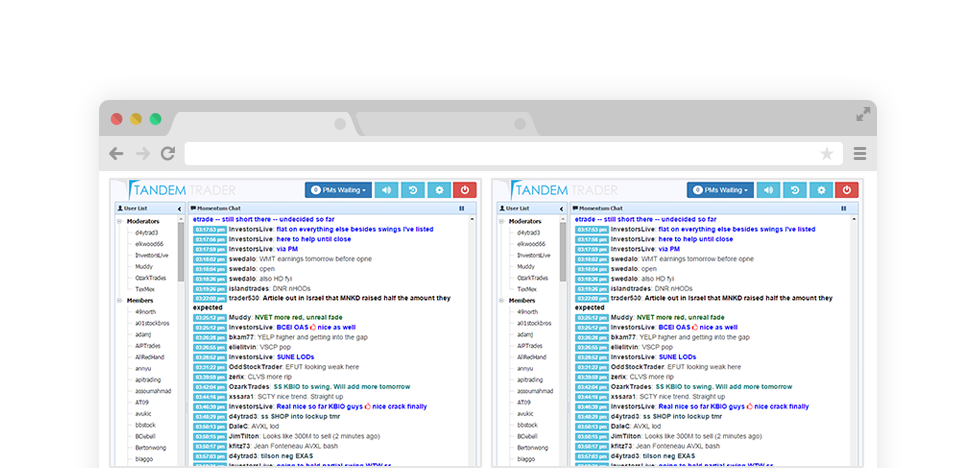Reload the page with the refresh icon

pos(168,153)
